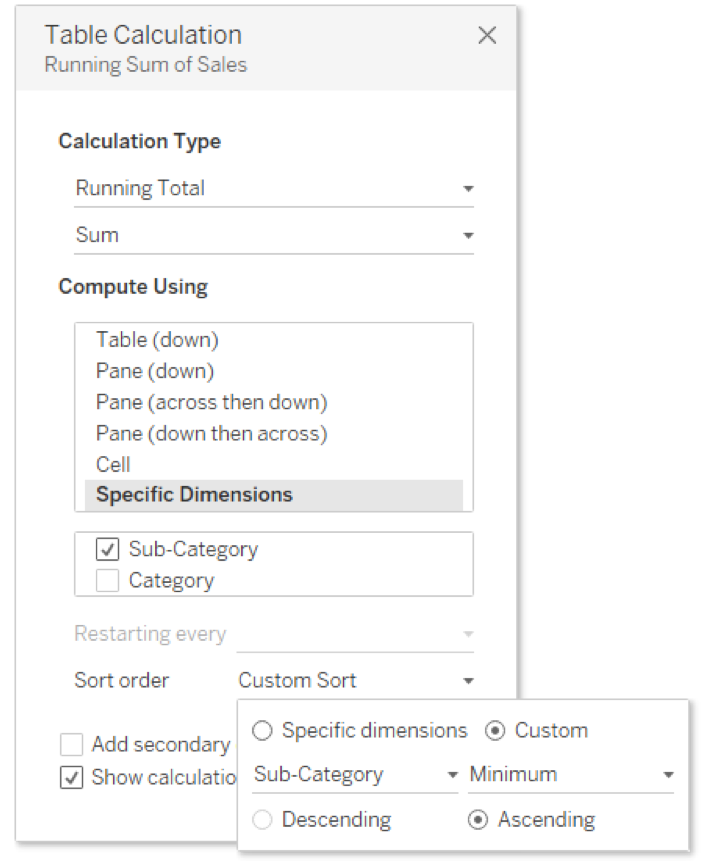Uncheck Show calculation assistance
Image resolution: width=702 pixels, height=861 pixels.
tap(73, 778)
